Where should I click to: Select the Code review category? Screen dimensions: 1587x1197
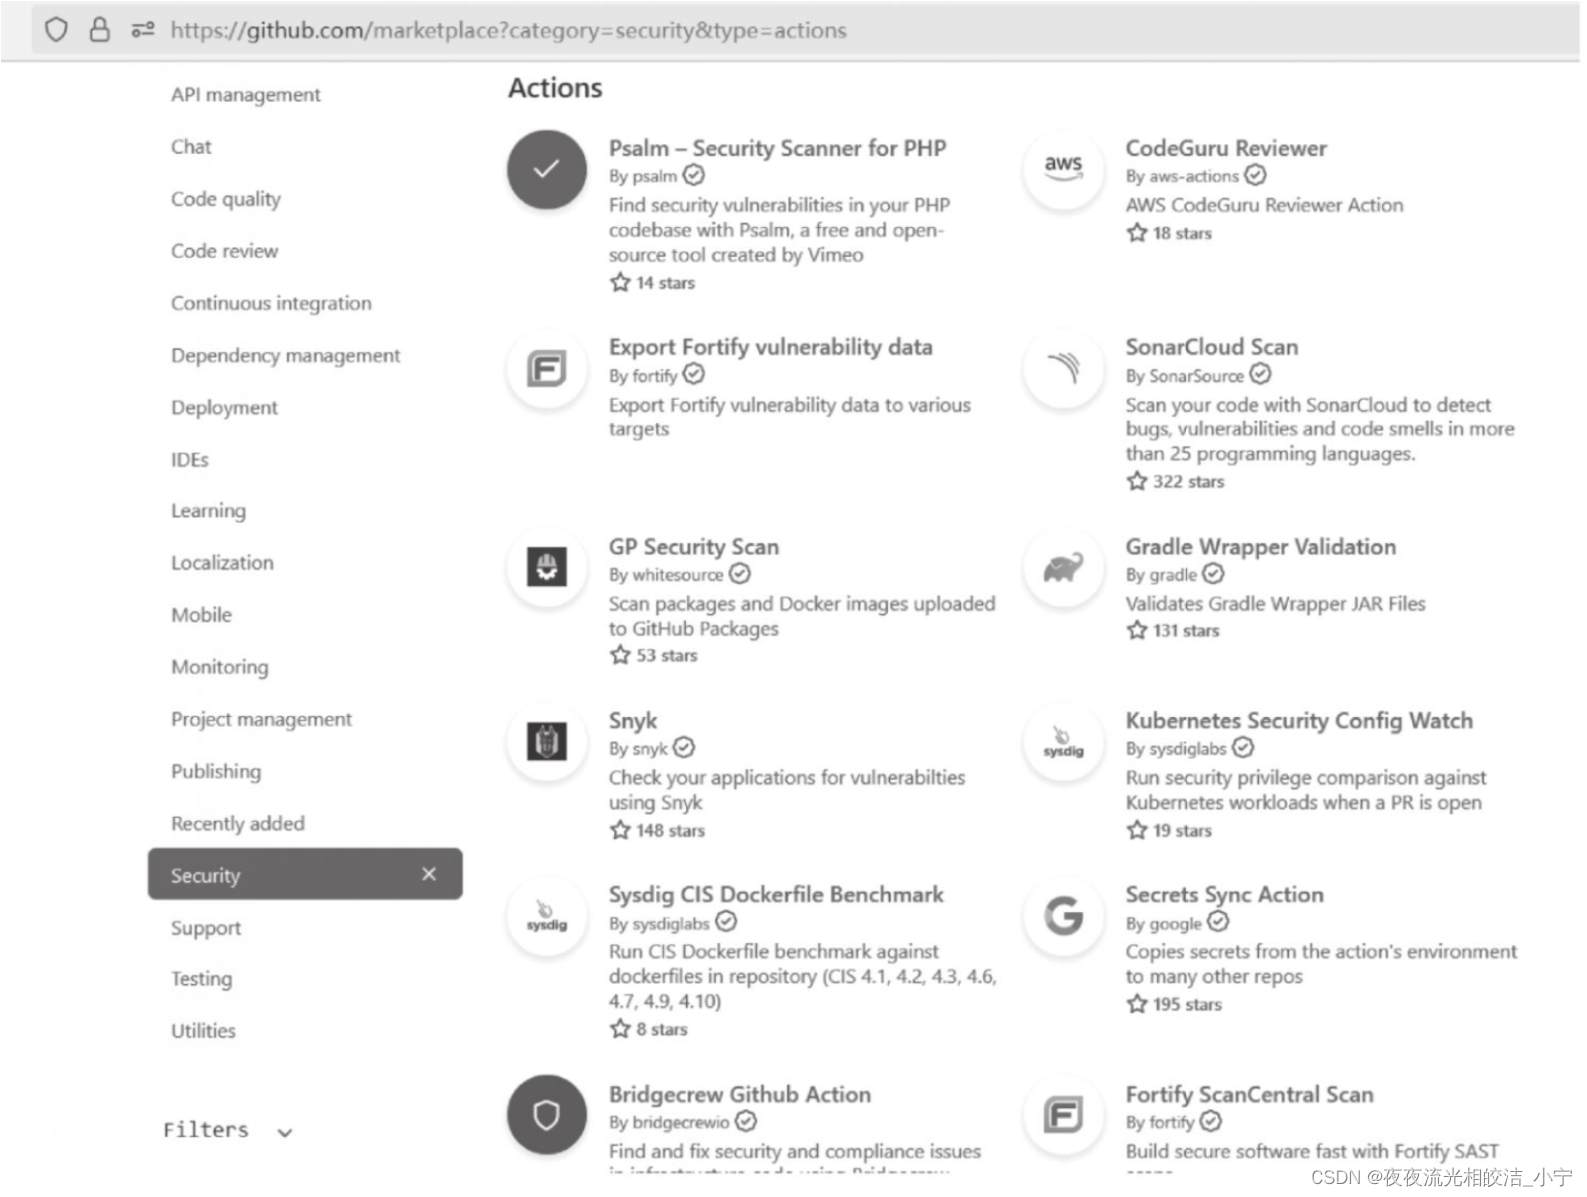pos(225,251)
